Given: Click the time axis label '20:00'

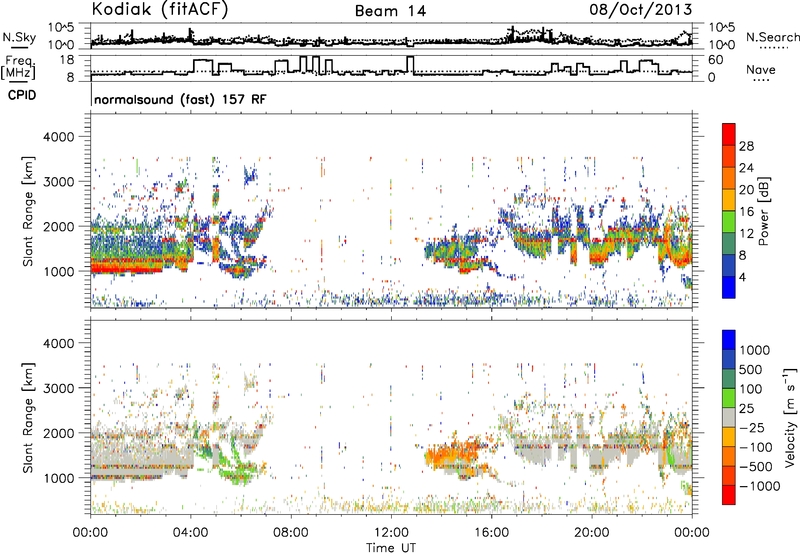Looking at the screenshot, I should click(x=592, y=533).
